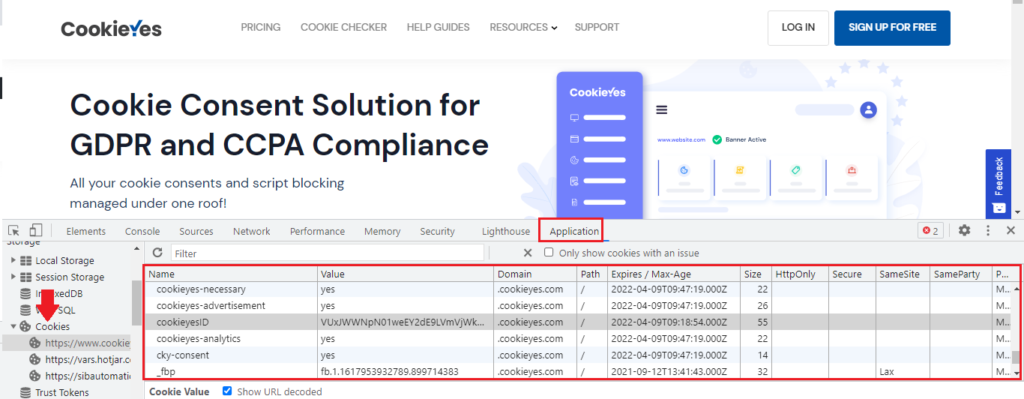
Task: Toggle Only show cookies with an issue
Action: (x=549, y=253)
